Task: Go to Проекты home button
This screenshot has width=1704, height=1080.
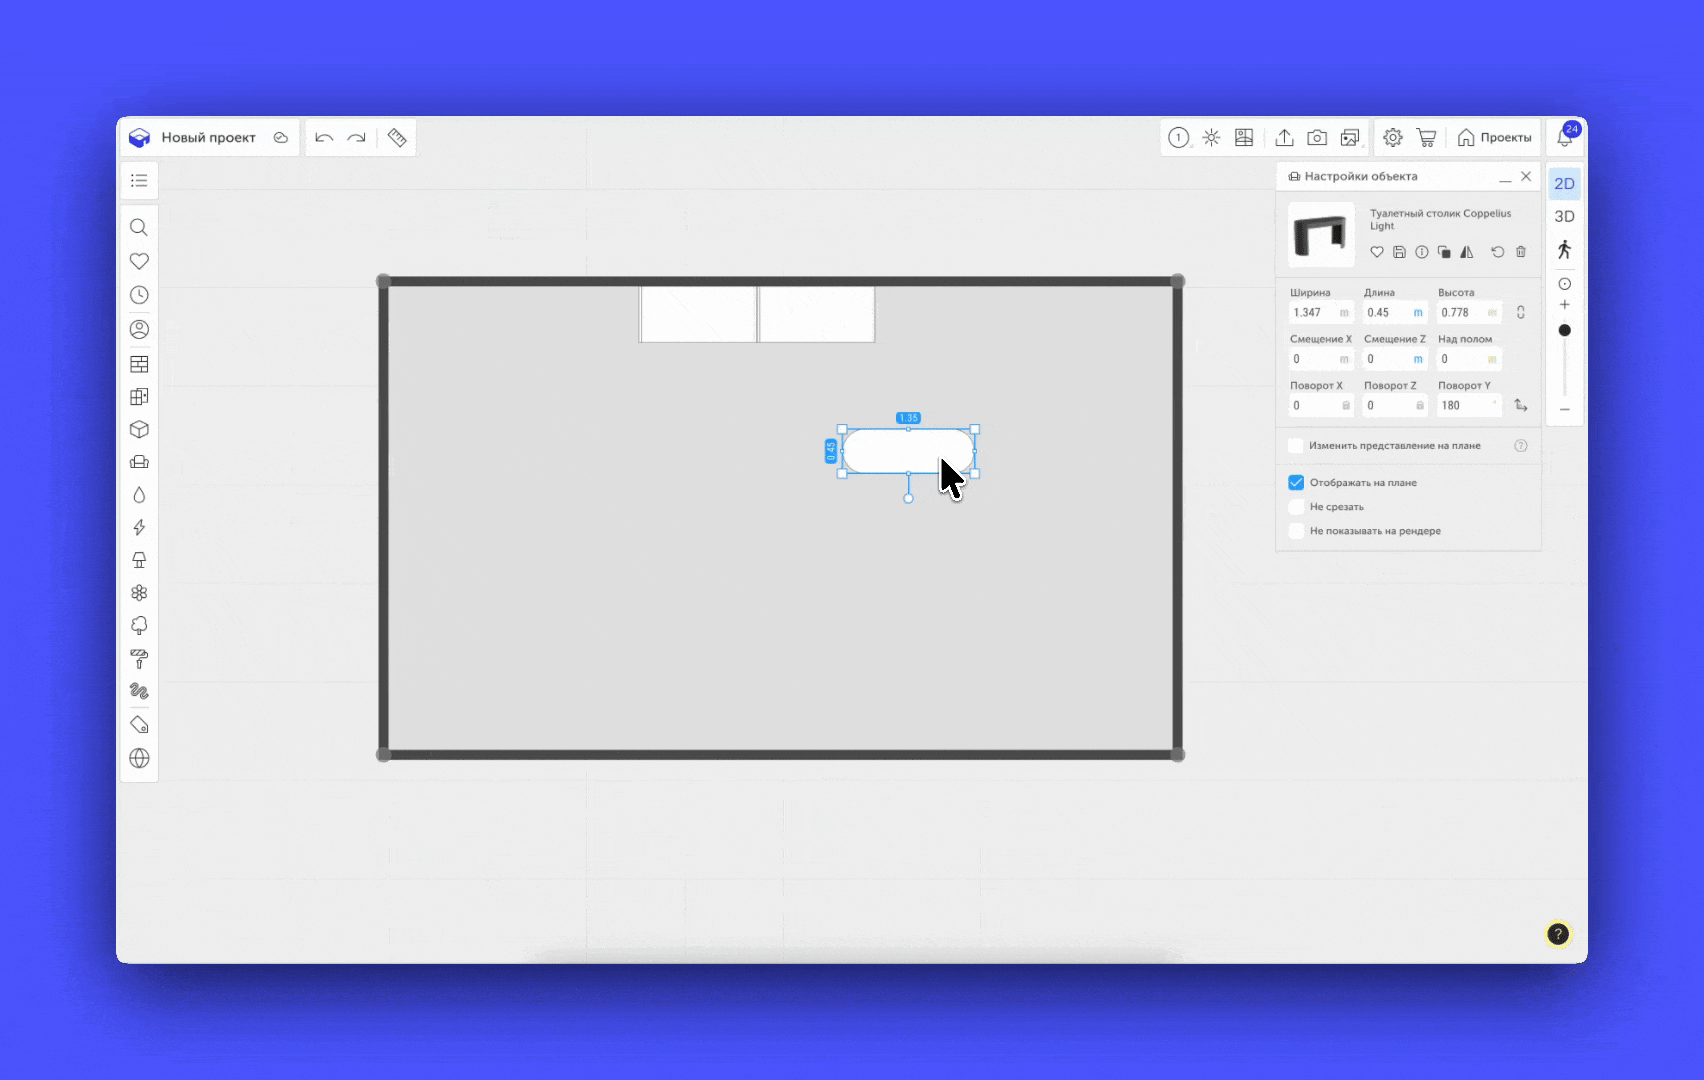Action: [1494, 138]
